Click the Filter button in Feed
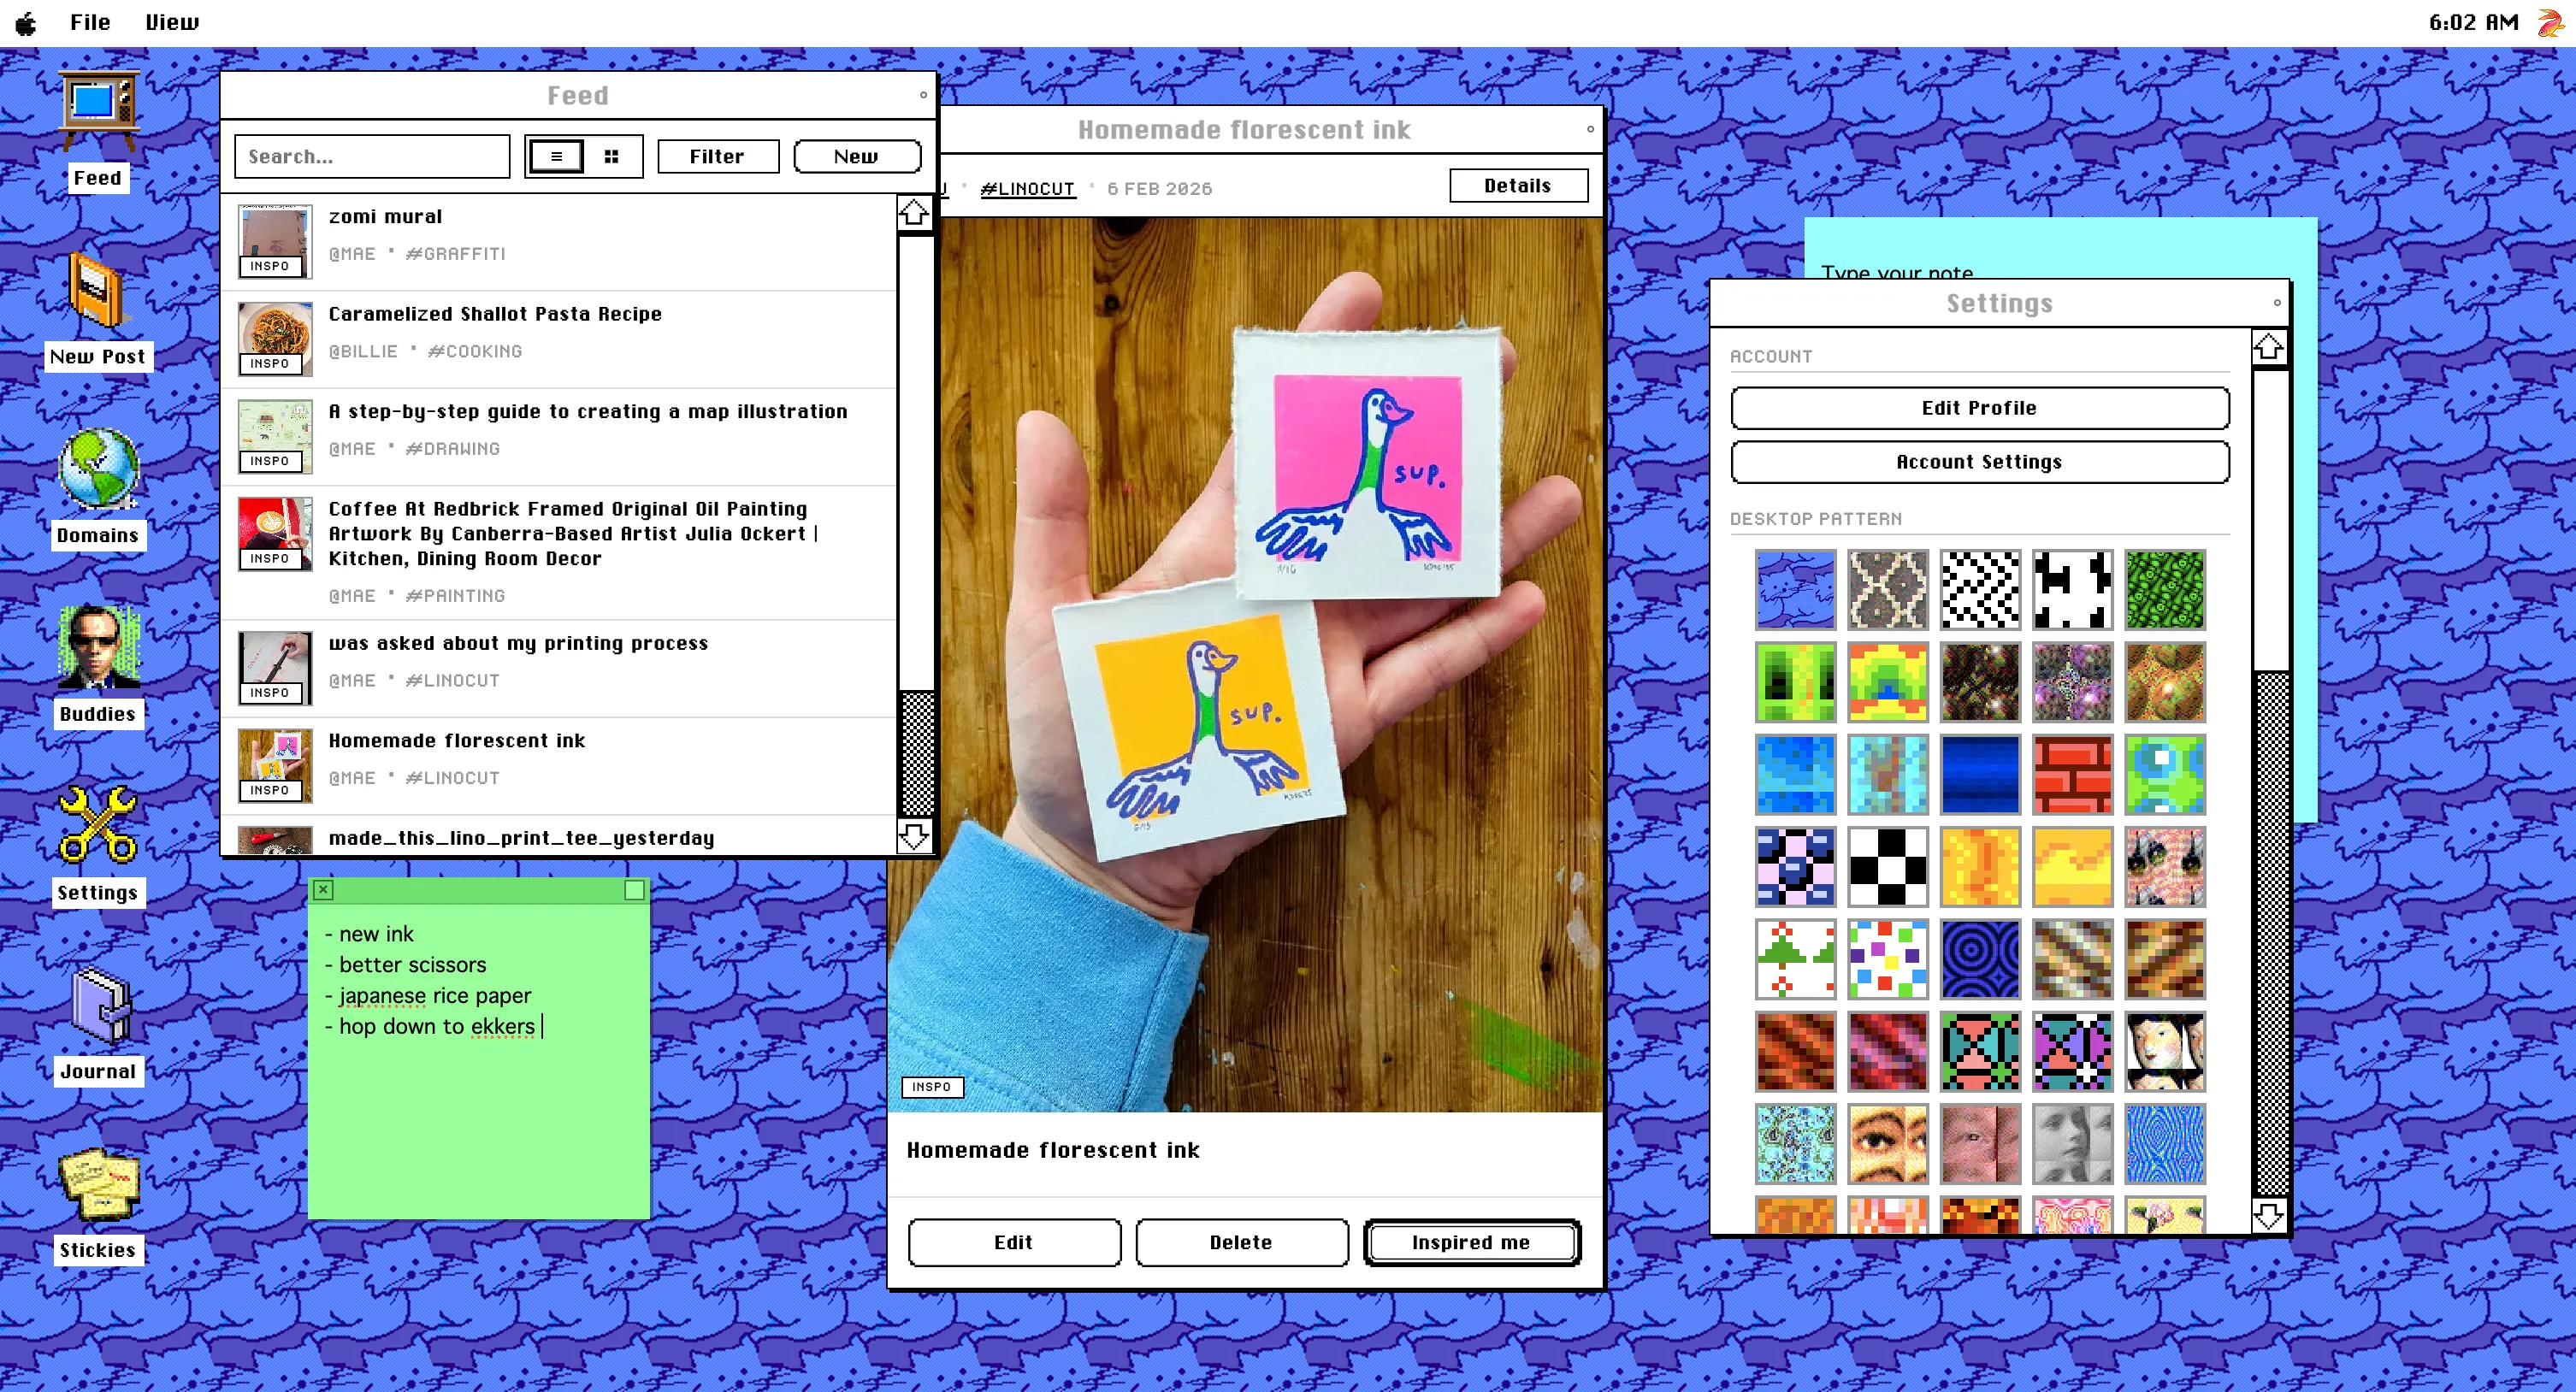The height and width of the screenshot is (1392, 2576). (718, 156)
